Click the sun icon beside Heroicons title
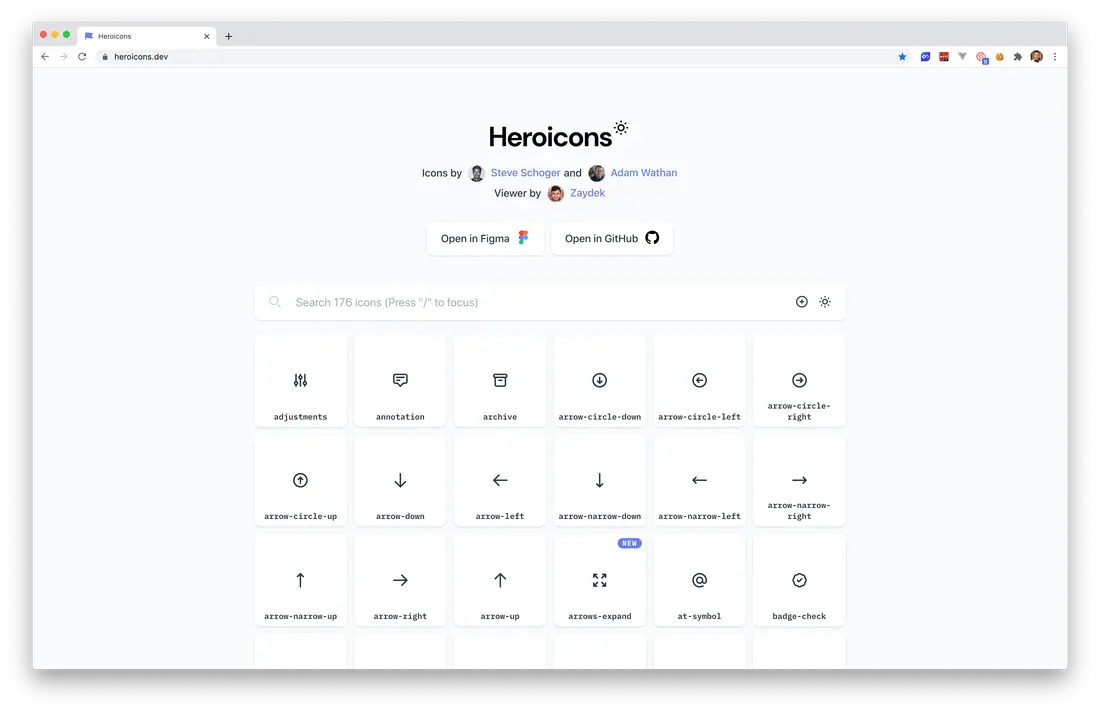This screenshot has height=712, width=1100. click(x=621, y=128)
